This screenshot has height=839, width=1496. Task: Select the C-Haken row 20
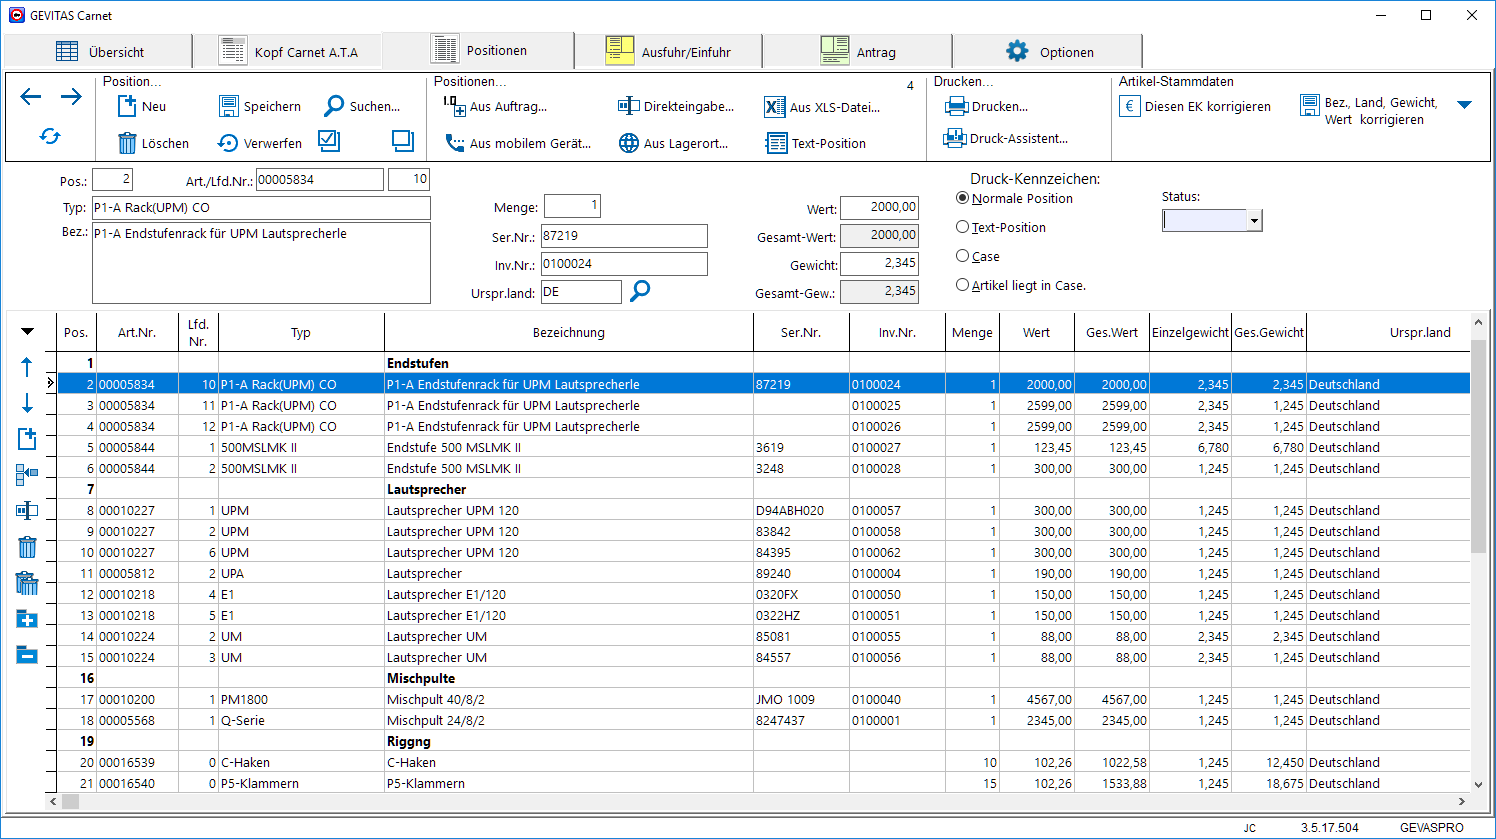tap(764, 762)
